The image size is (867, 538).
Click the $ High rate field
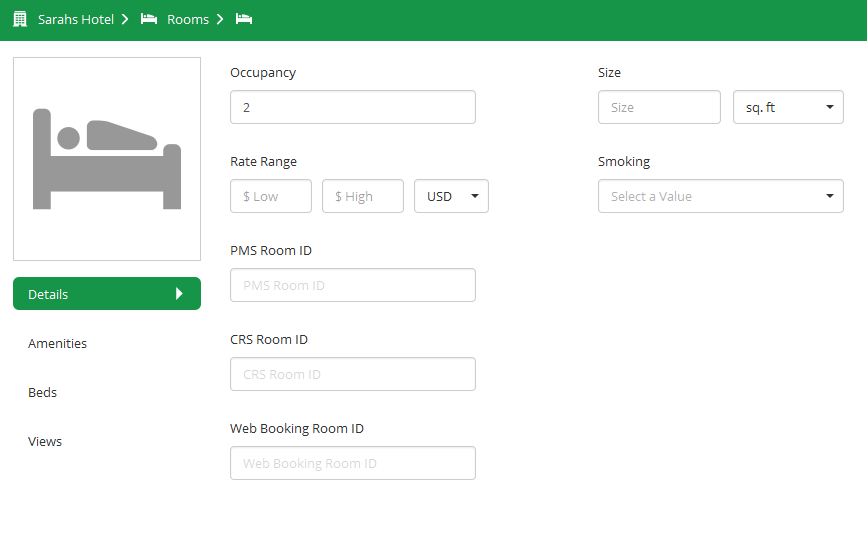(363, 196)
